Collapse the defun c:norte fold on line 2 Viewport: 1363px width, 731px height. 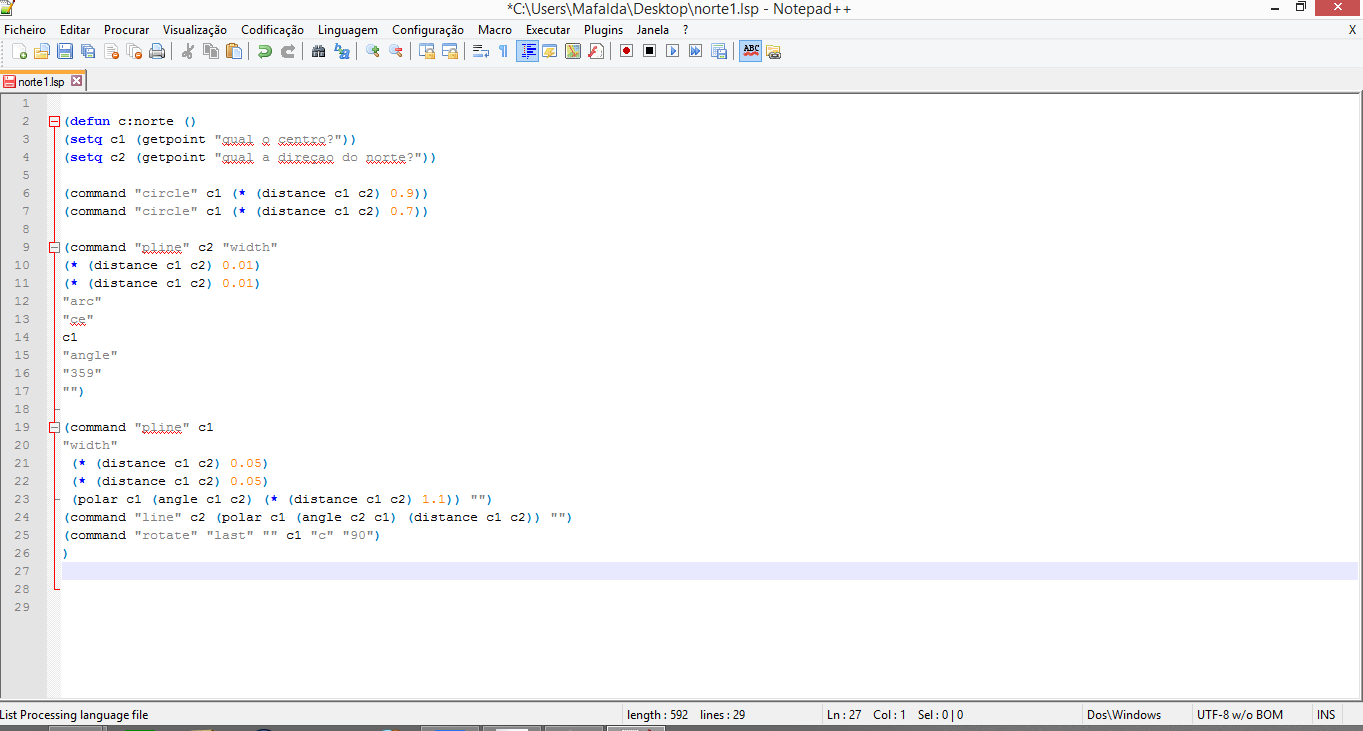pyautogui.click(x=54, y=121)
